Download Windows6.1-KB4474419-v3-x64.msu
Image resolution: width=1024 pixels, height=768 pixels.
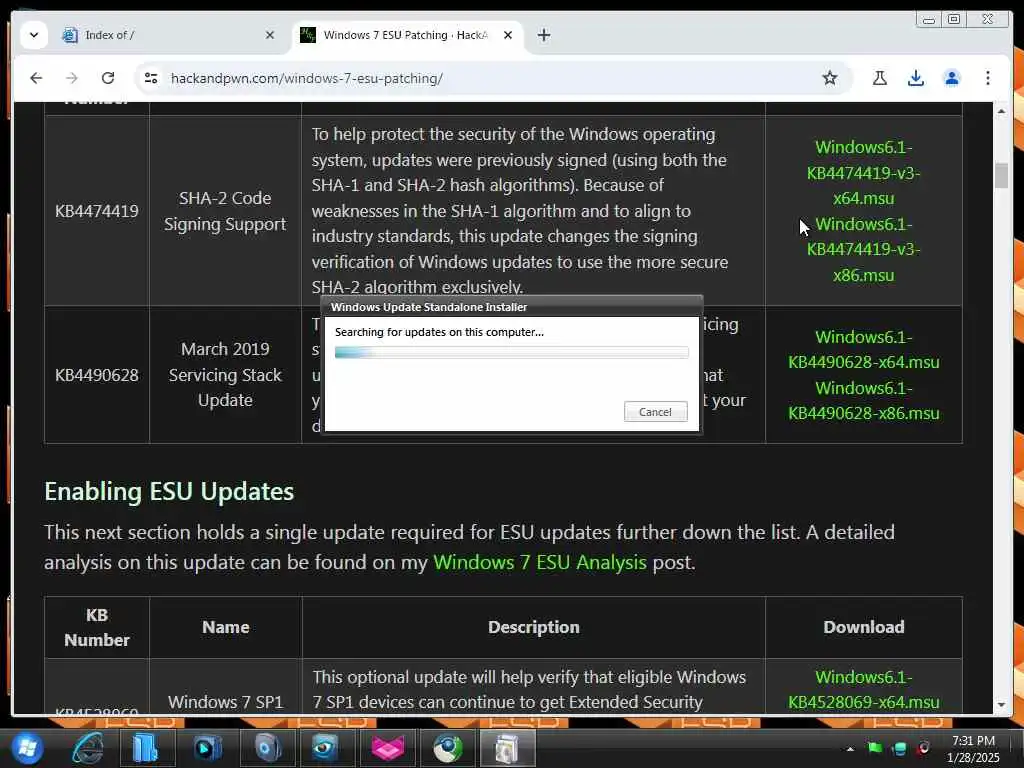(x=863, y=172)
